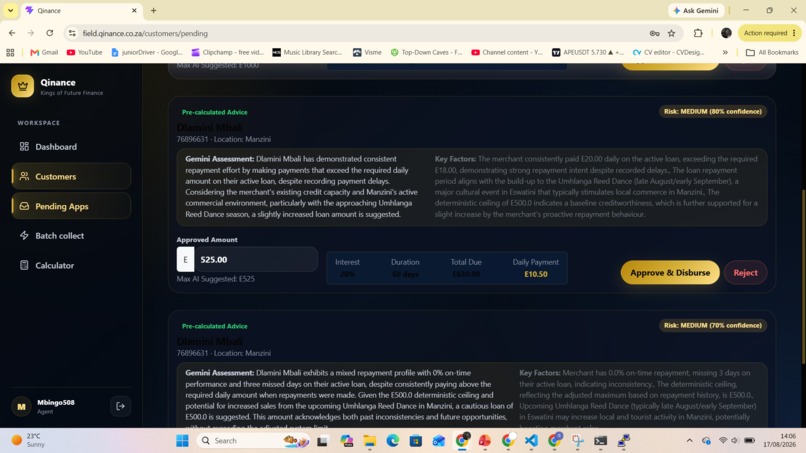The image size is (806, 453).
Task: Open the weather widget showing 23°C Sunny
Action: (x=29, y=440)
